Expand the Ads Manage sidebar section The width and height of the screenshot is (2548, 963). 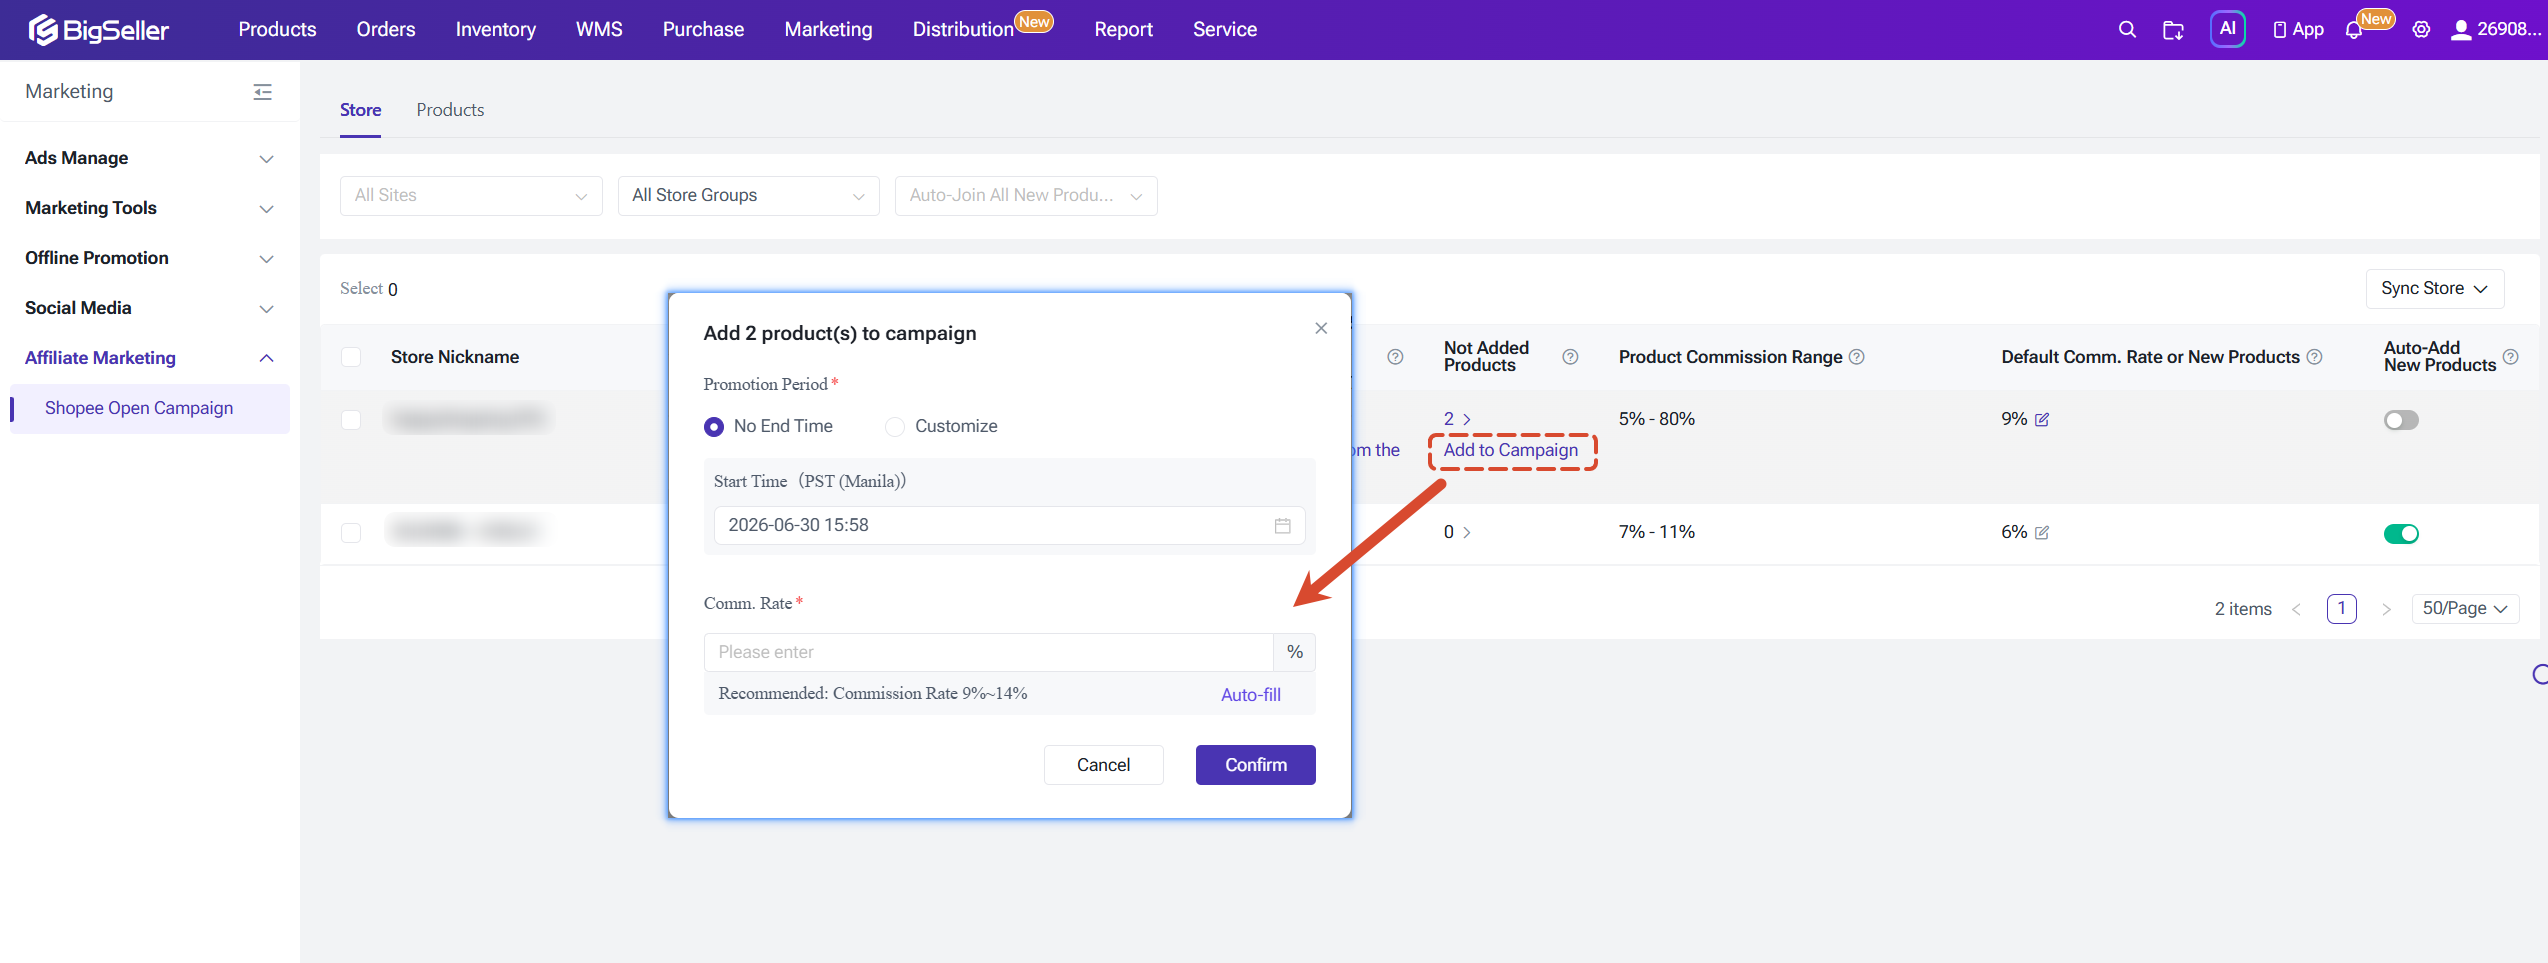tap(150, 158)
